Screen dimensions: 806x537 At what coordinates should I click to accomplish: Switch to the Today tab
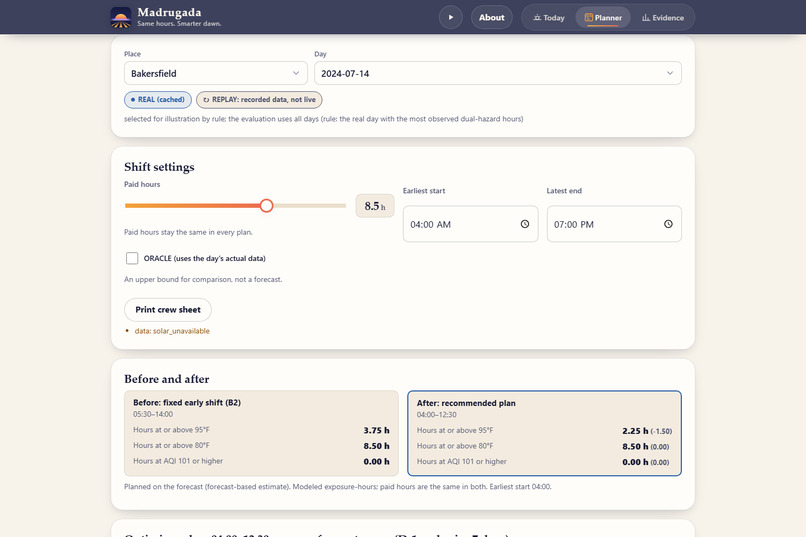coord(549,18)
